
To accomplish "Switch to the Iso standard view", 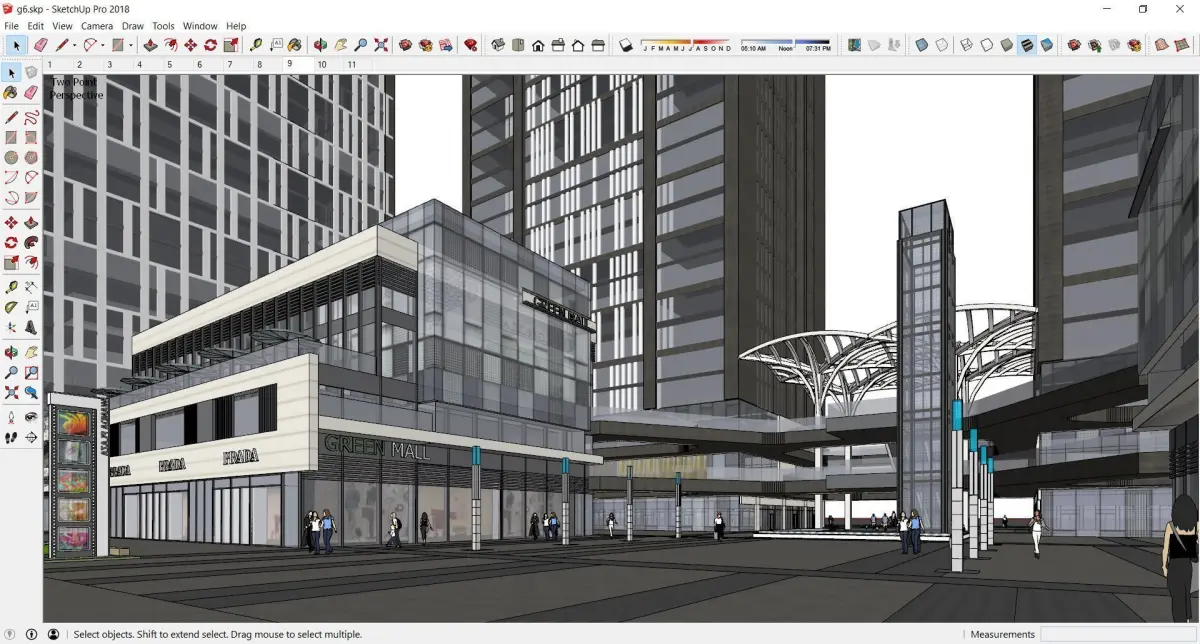I will 497,45.
